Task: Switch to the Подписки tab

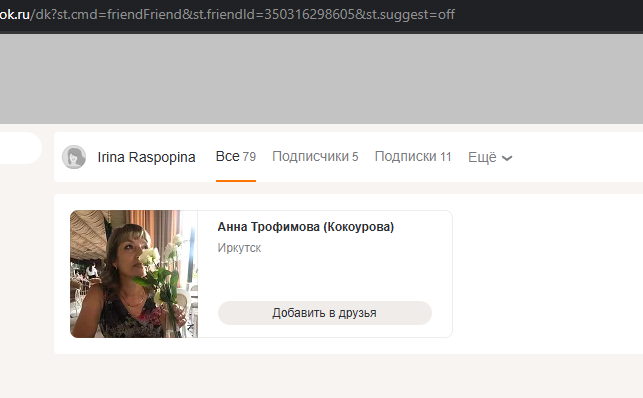Action: coord(413,157)
